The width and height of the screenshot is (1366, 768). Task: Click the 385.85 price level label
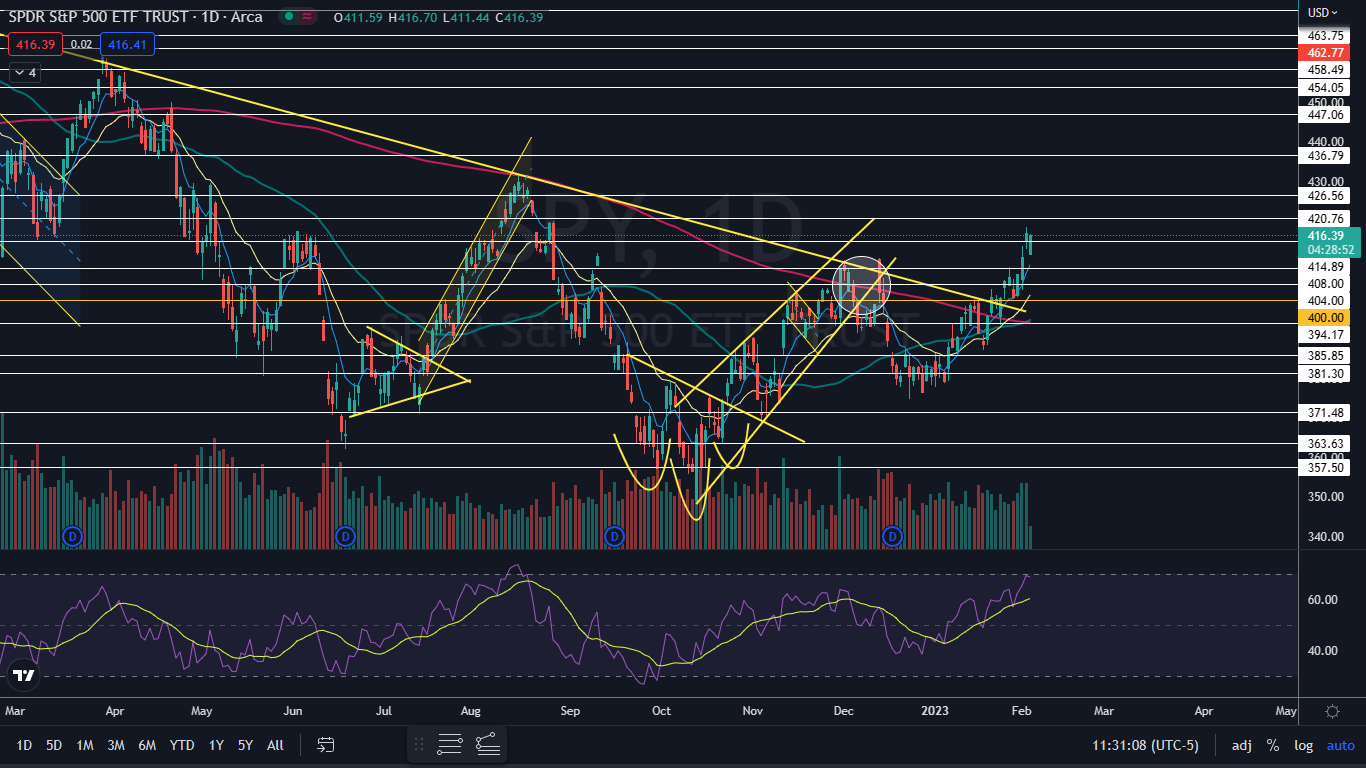[1322, 355]
